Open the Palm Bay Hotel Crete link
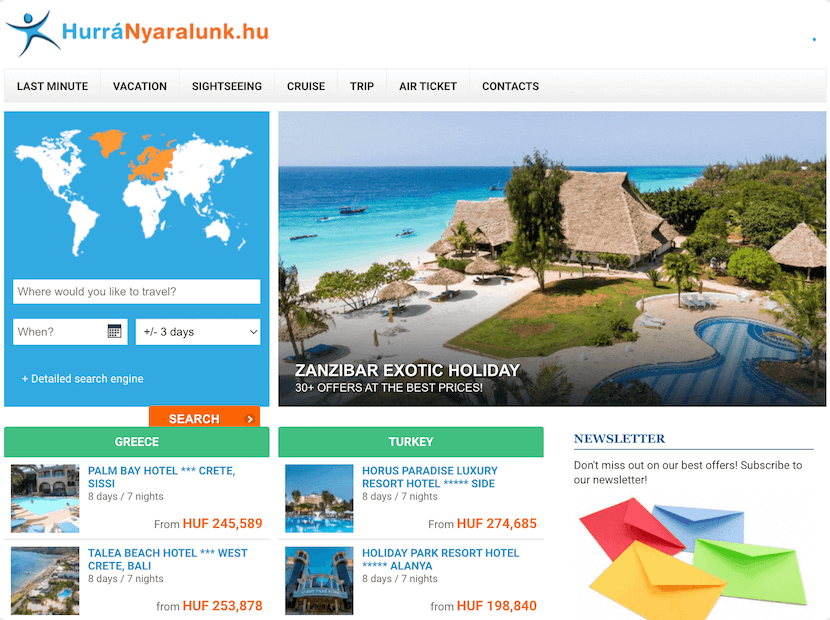This screenshot has width=830, height=620. 161,477
